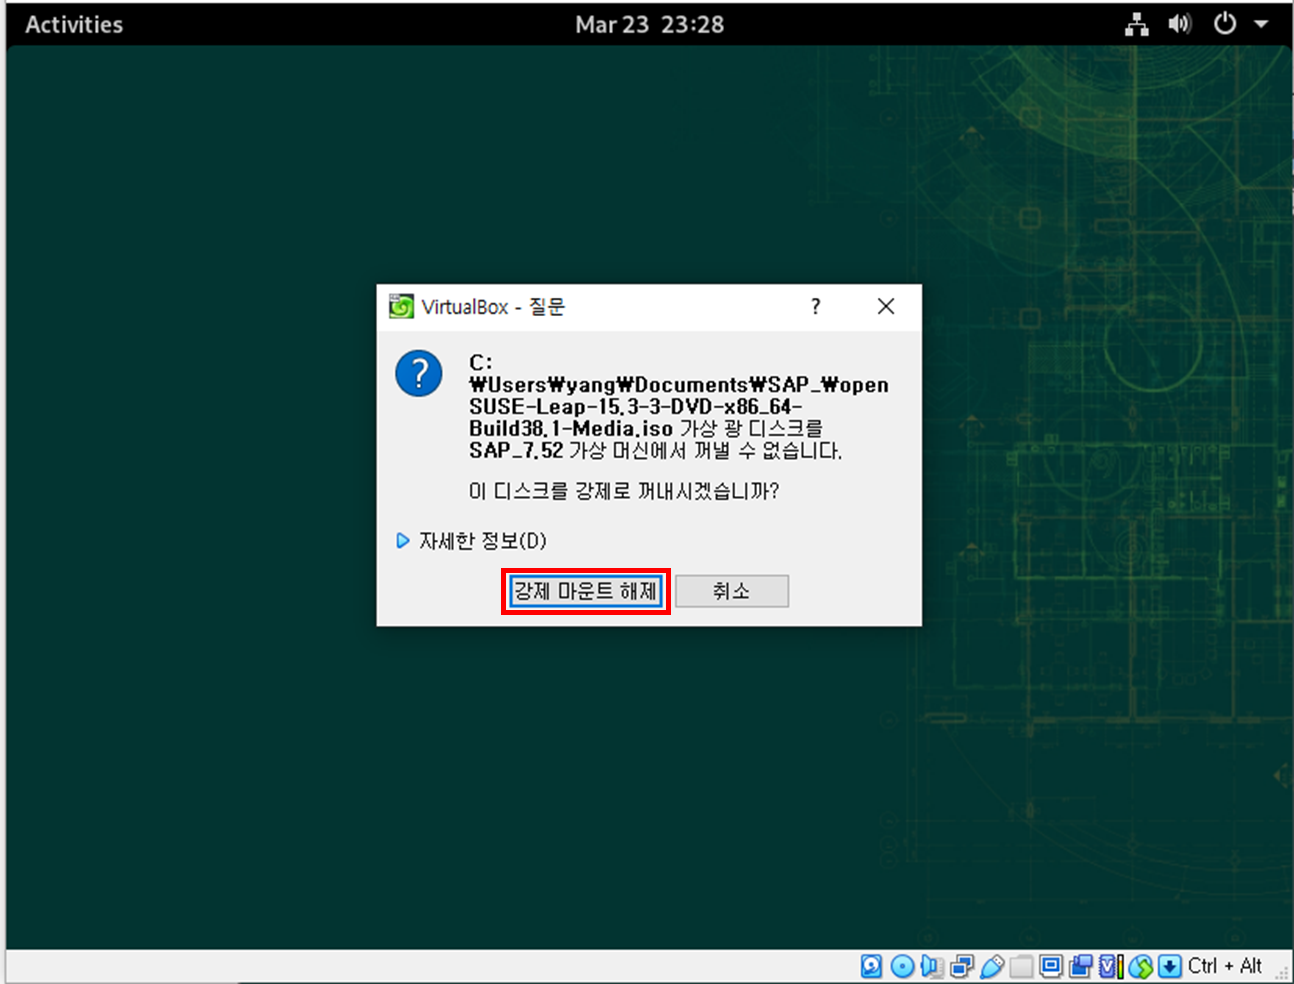Click the network adapters status icon

click(x=962, y=966)
